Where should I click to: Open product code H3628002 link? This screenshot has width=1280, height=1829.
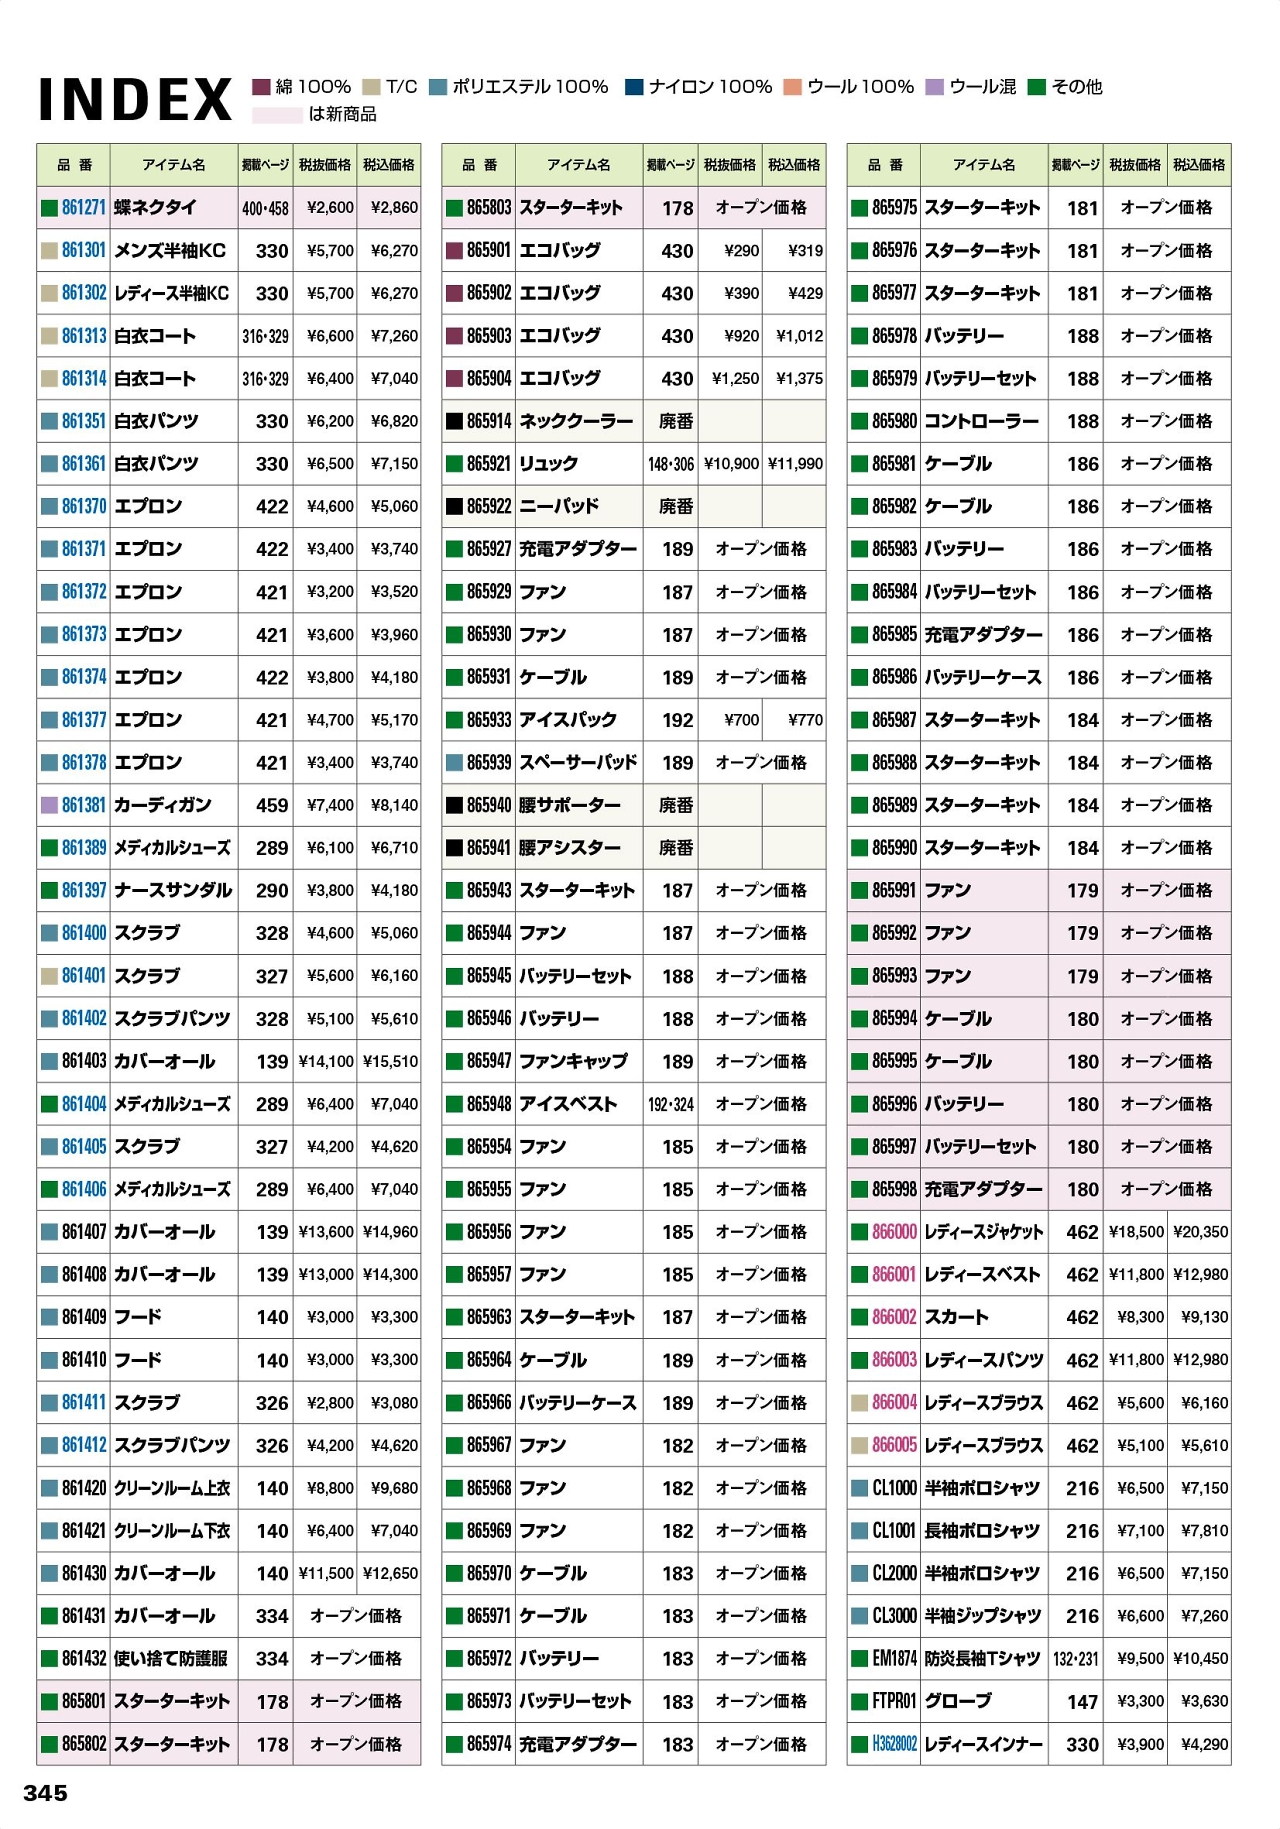click(894, 1744)
